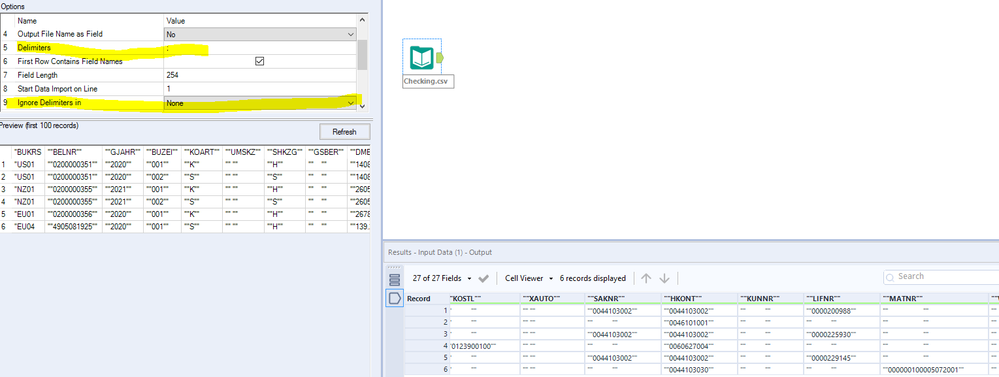
Task: Click the KOSTL results column header
Action: click(x=484, y=298)
